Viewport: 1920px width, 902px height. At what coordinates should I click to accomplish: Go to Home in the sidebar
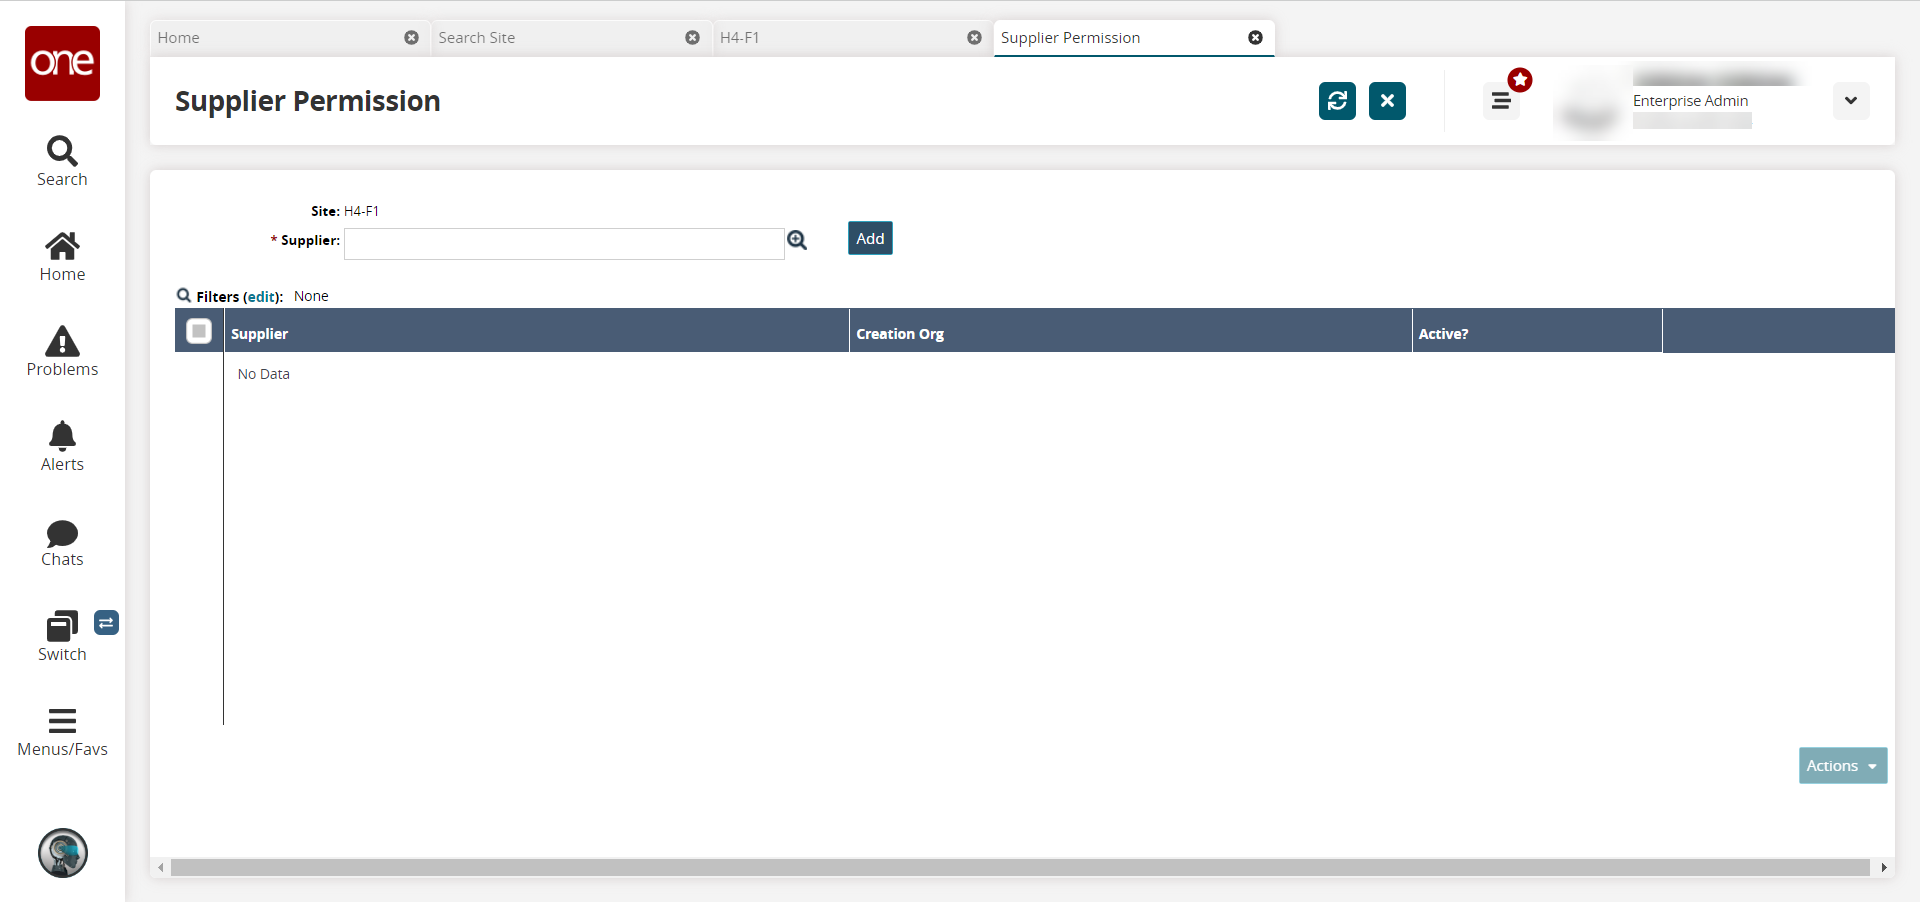click(x=62, y=257)
